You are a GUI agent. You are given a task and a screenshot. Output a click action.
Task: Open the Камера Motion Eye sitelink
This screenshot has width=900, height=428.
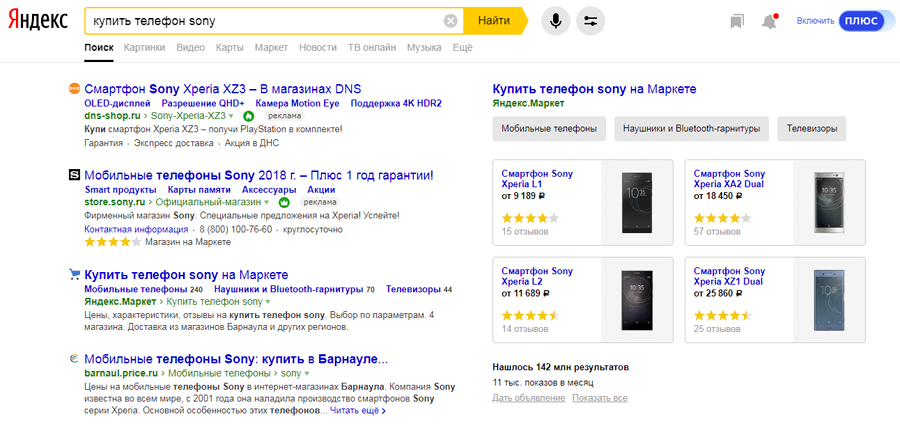point(297,103)
